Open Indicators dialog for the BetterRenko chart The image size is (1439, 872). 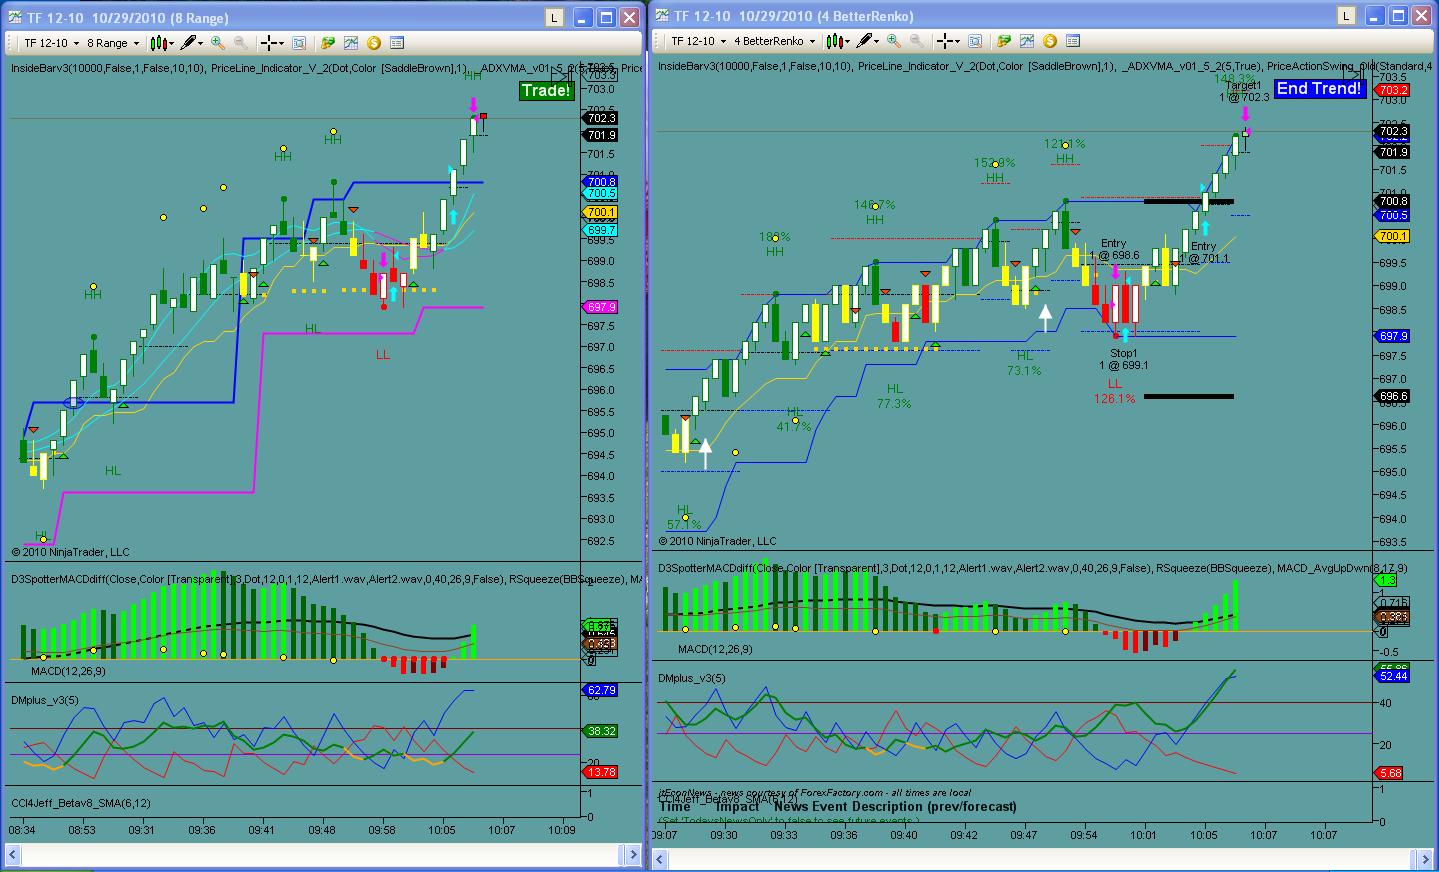point(1027,41)
